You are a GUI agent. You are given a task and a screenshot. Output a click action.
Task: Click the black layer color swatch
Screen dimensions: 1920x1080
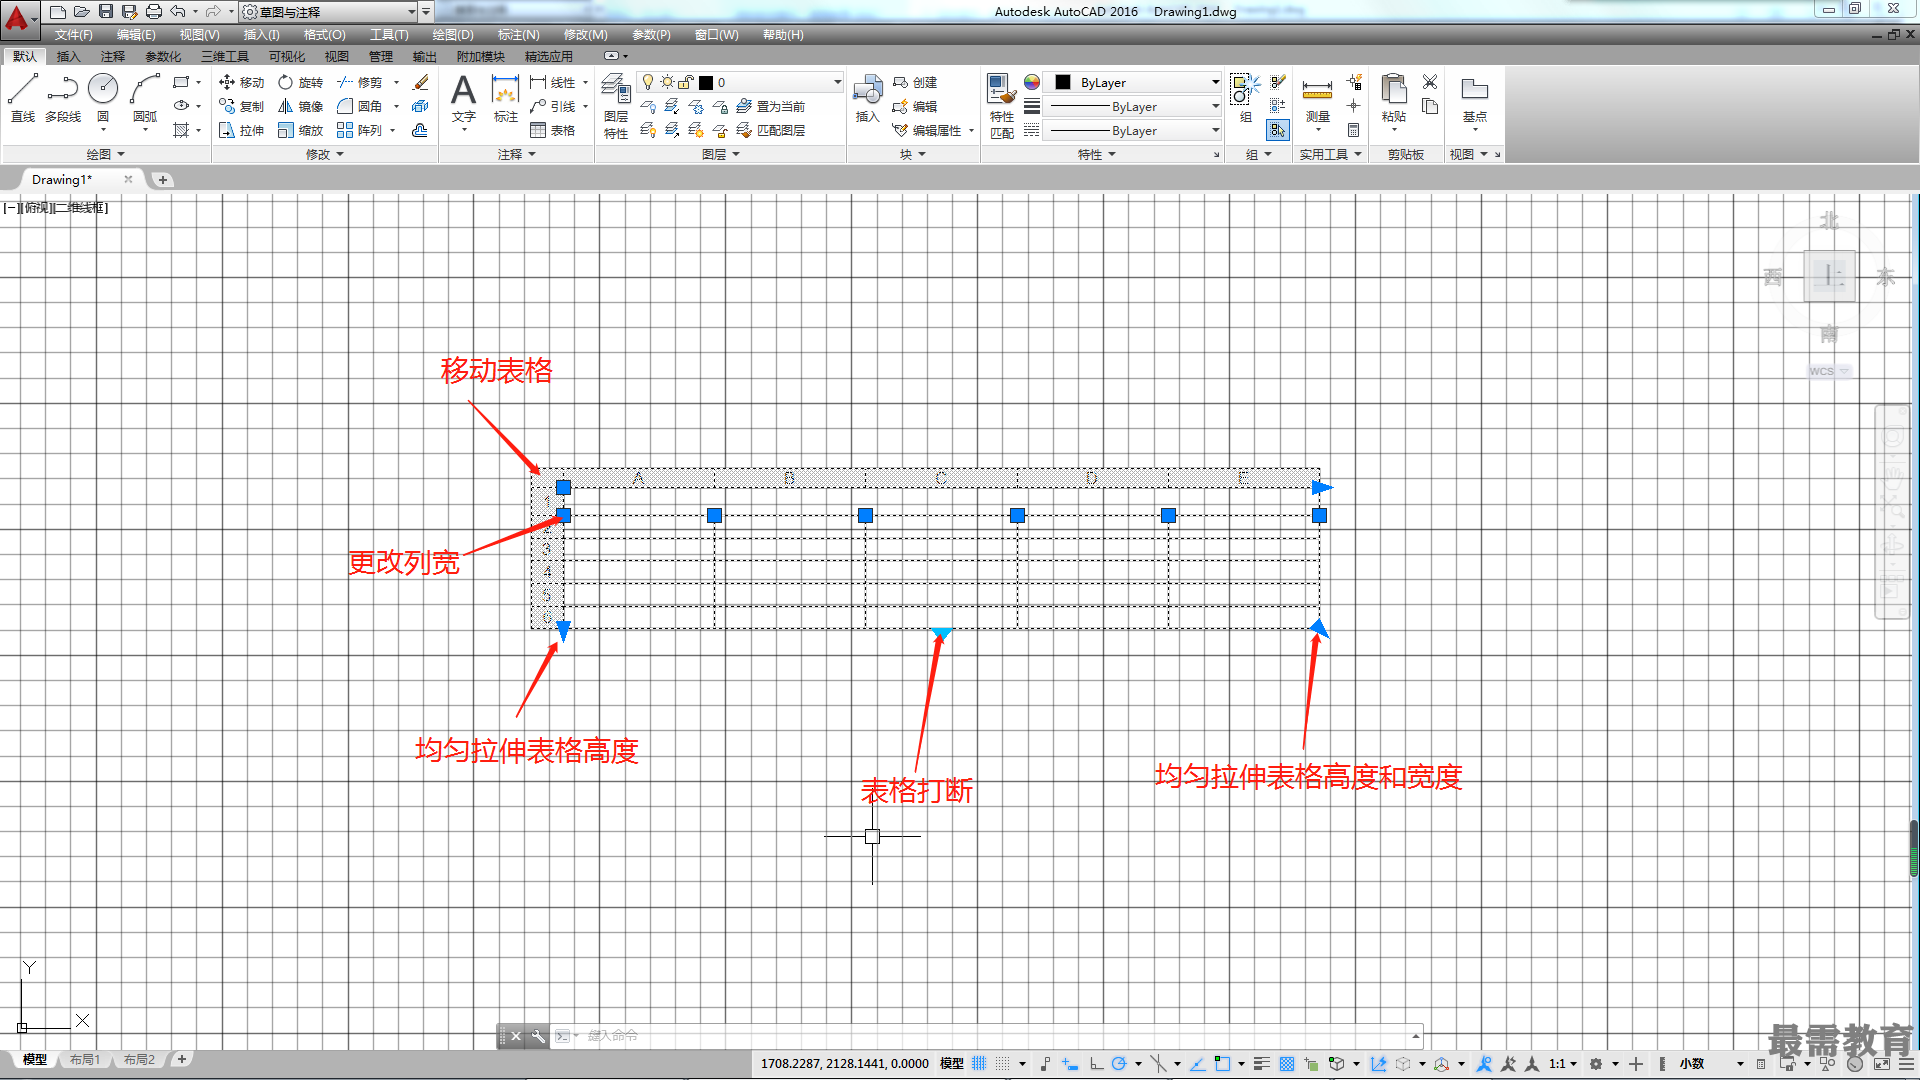(706, 83)
